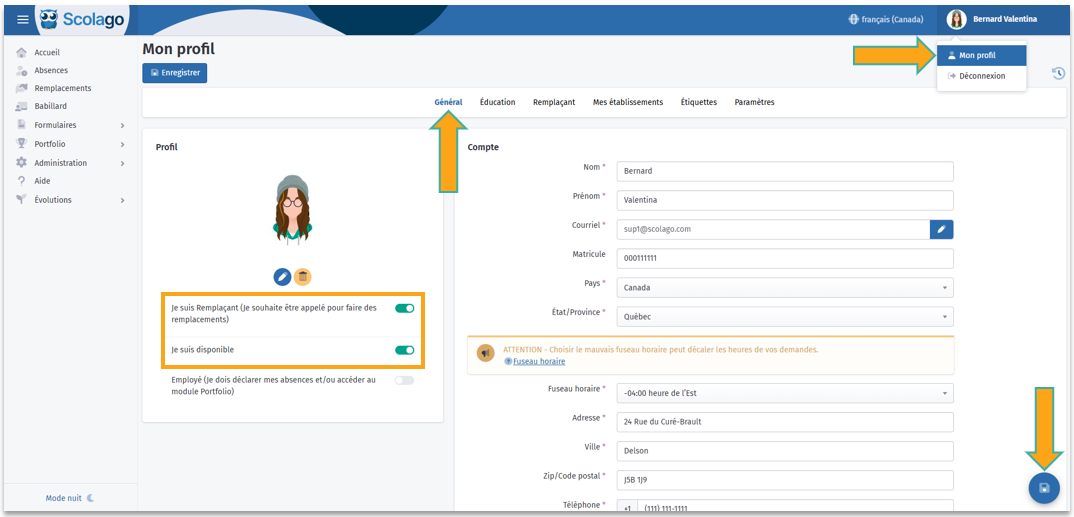Click the Absences sidebar icon
Viewport: 1074px width, 517px height.
click(x=21, y=71)
